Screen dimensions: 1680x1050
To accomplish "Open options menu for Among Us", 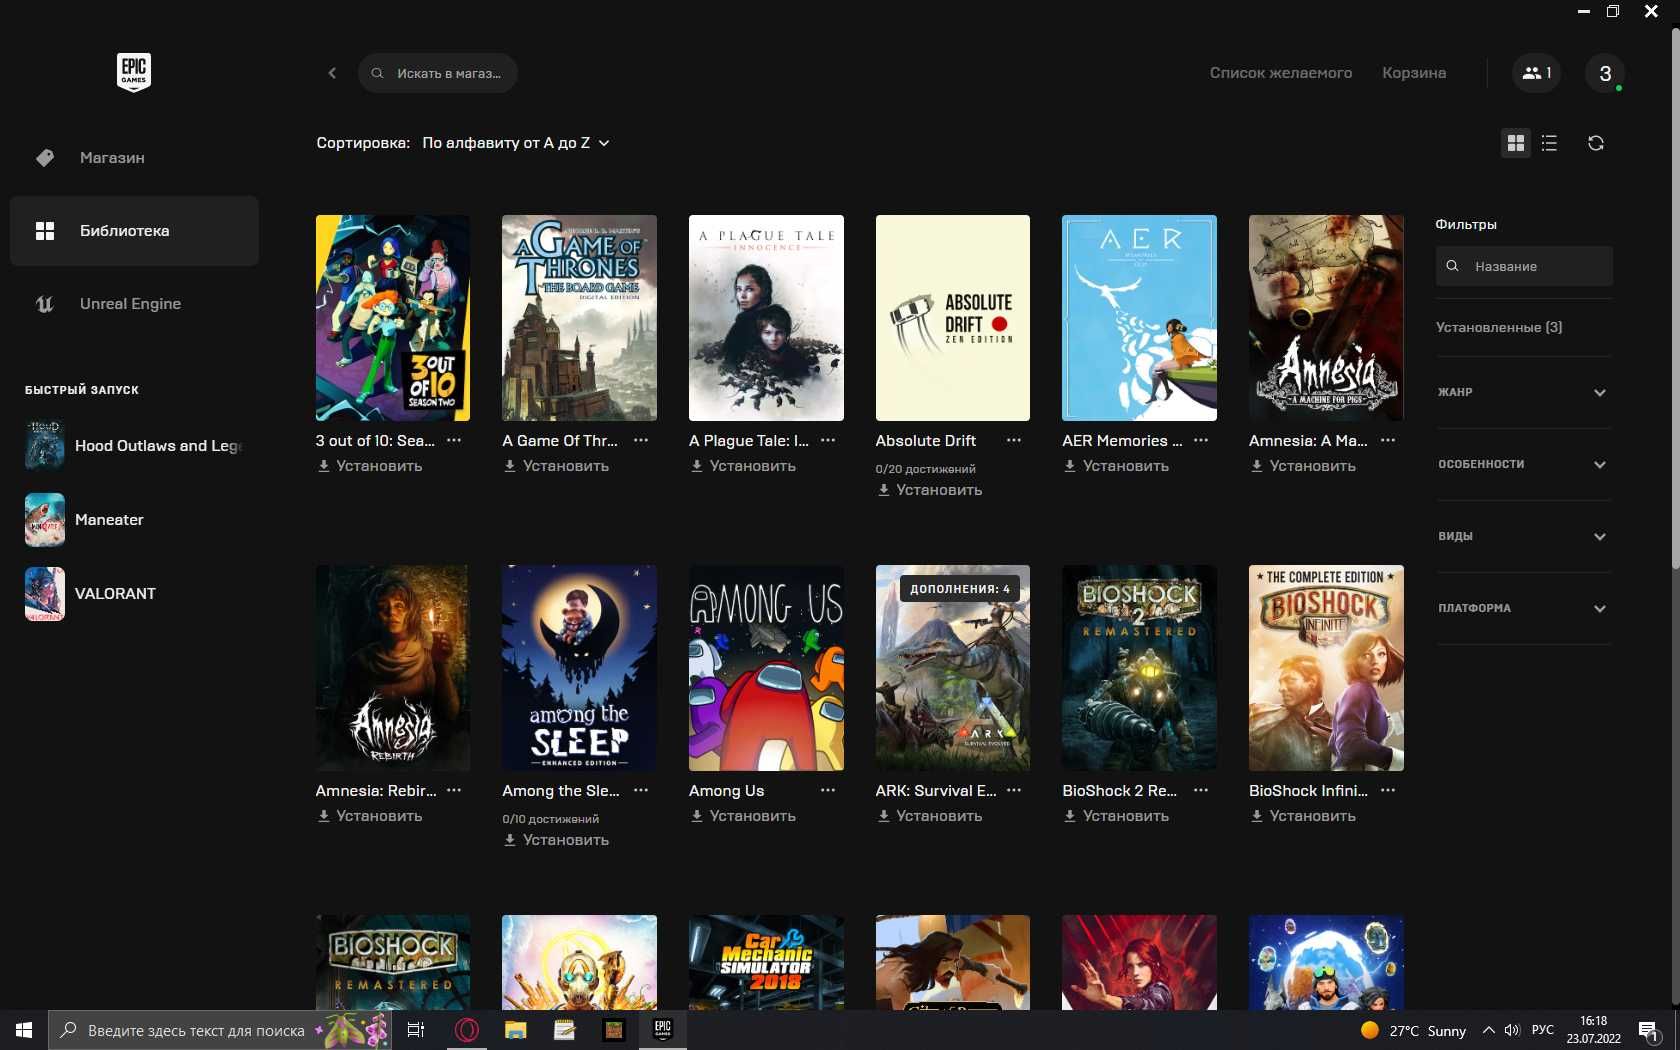I will (x=828, y=790).
